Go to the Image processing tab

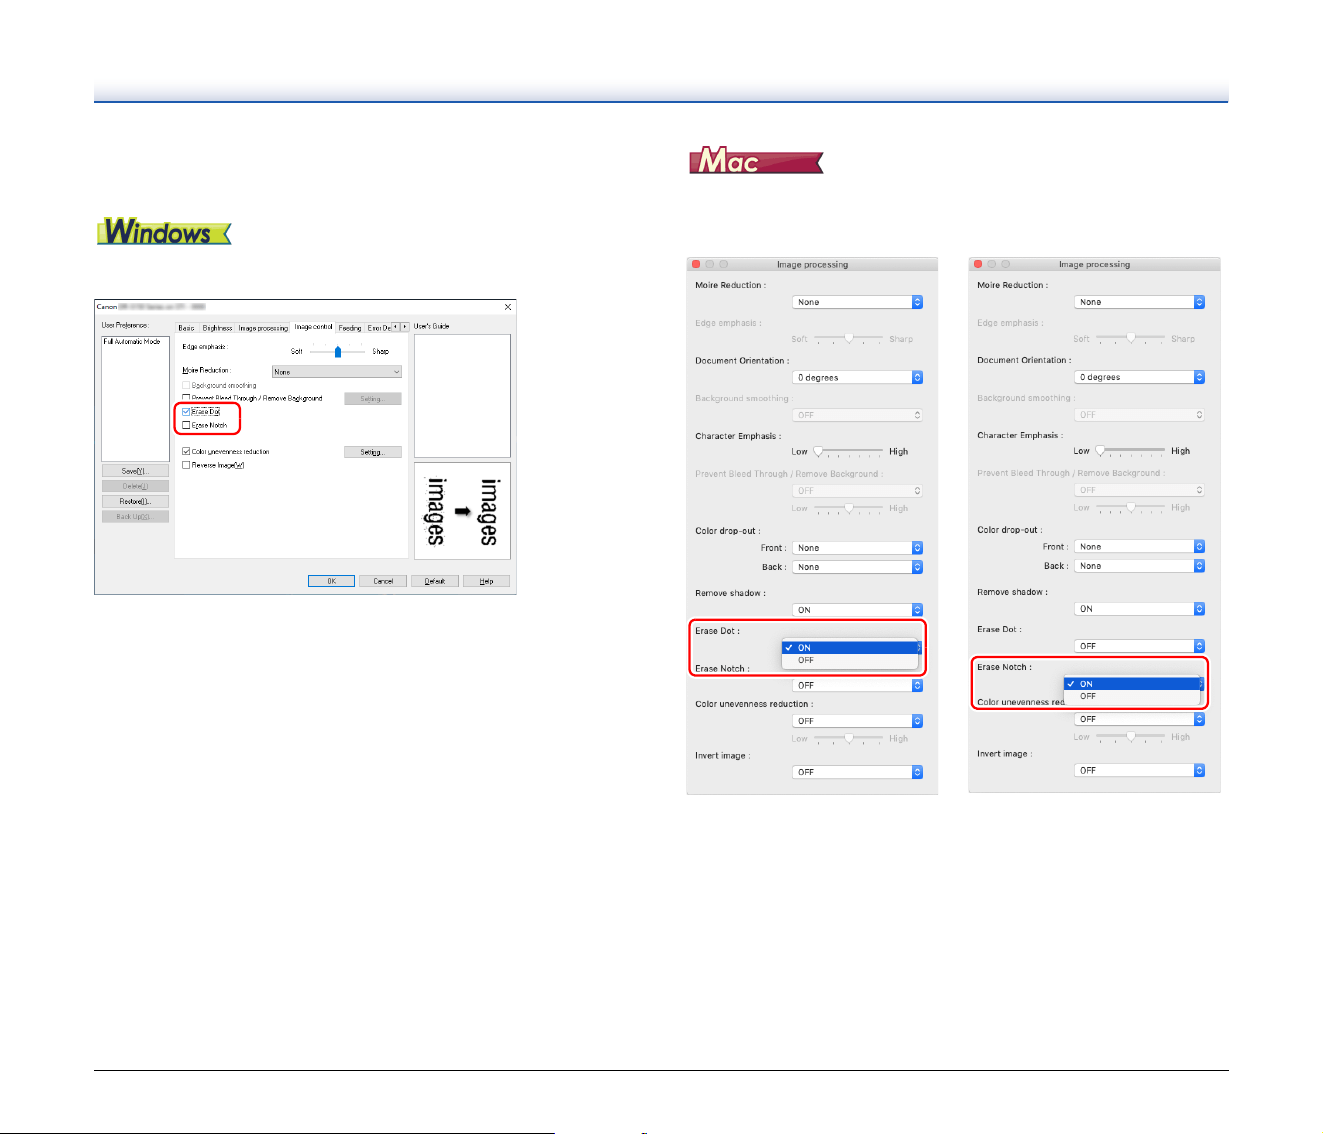tap(263, 328)
